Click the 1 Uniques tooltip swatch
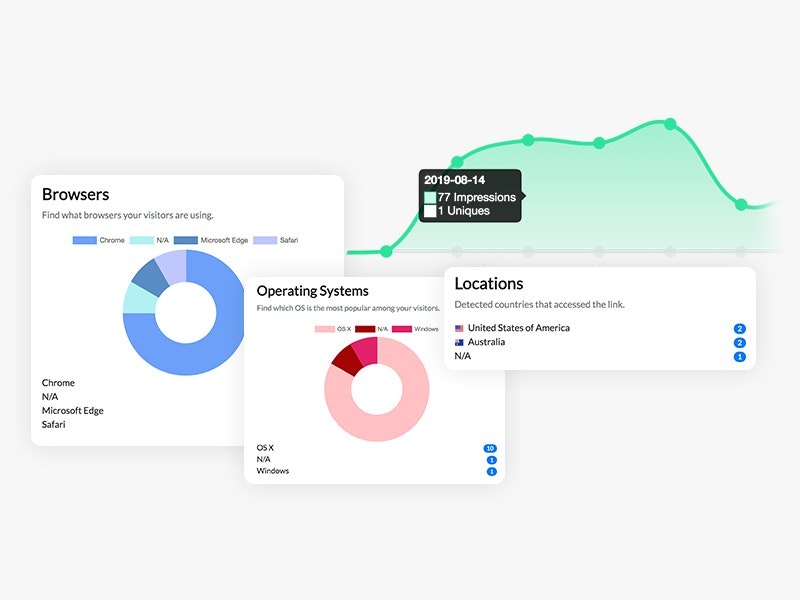The width and height of the screenshot is (800, 600). 430,211
